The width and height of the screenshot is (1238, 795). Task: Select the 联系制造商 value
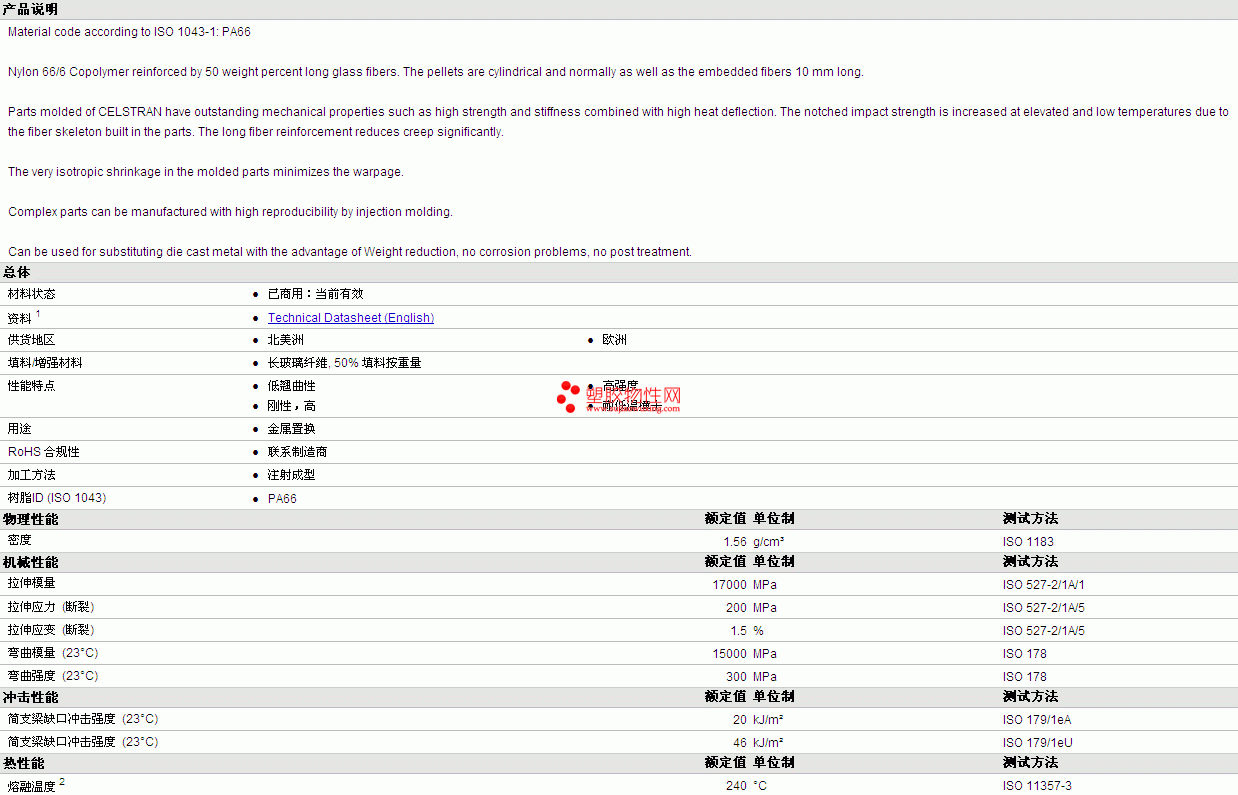click(x=298, y=452)
